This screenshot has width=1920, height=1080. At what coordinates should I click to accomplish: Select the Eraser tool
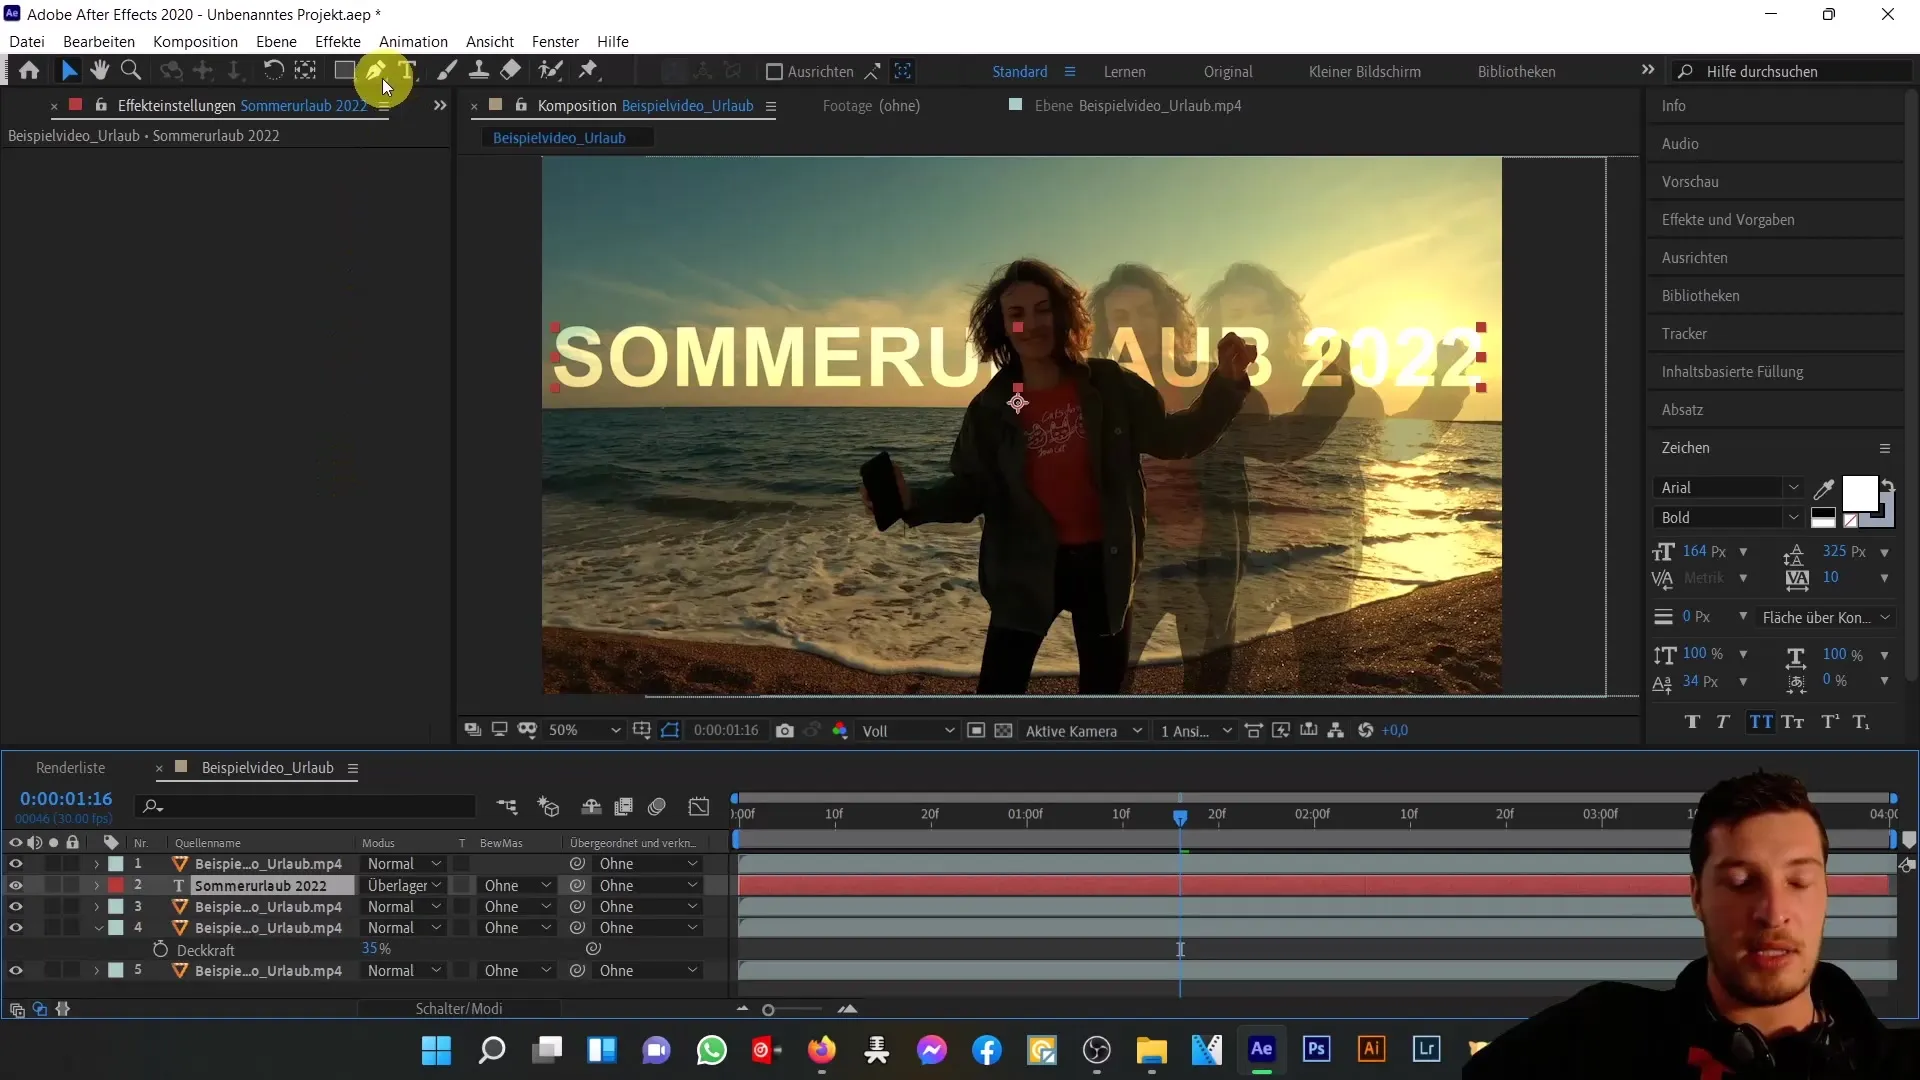pos(511,71)
